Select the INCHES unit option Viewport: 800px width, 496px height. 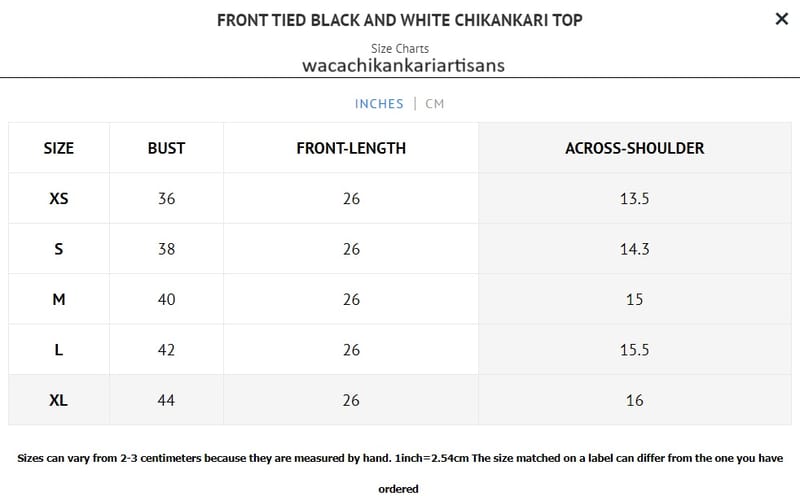coord(379,104)
